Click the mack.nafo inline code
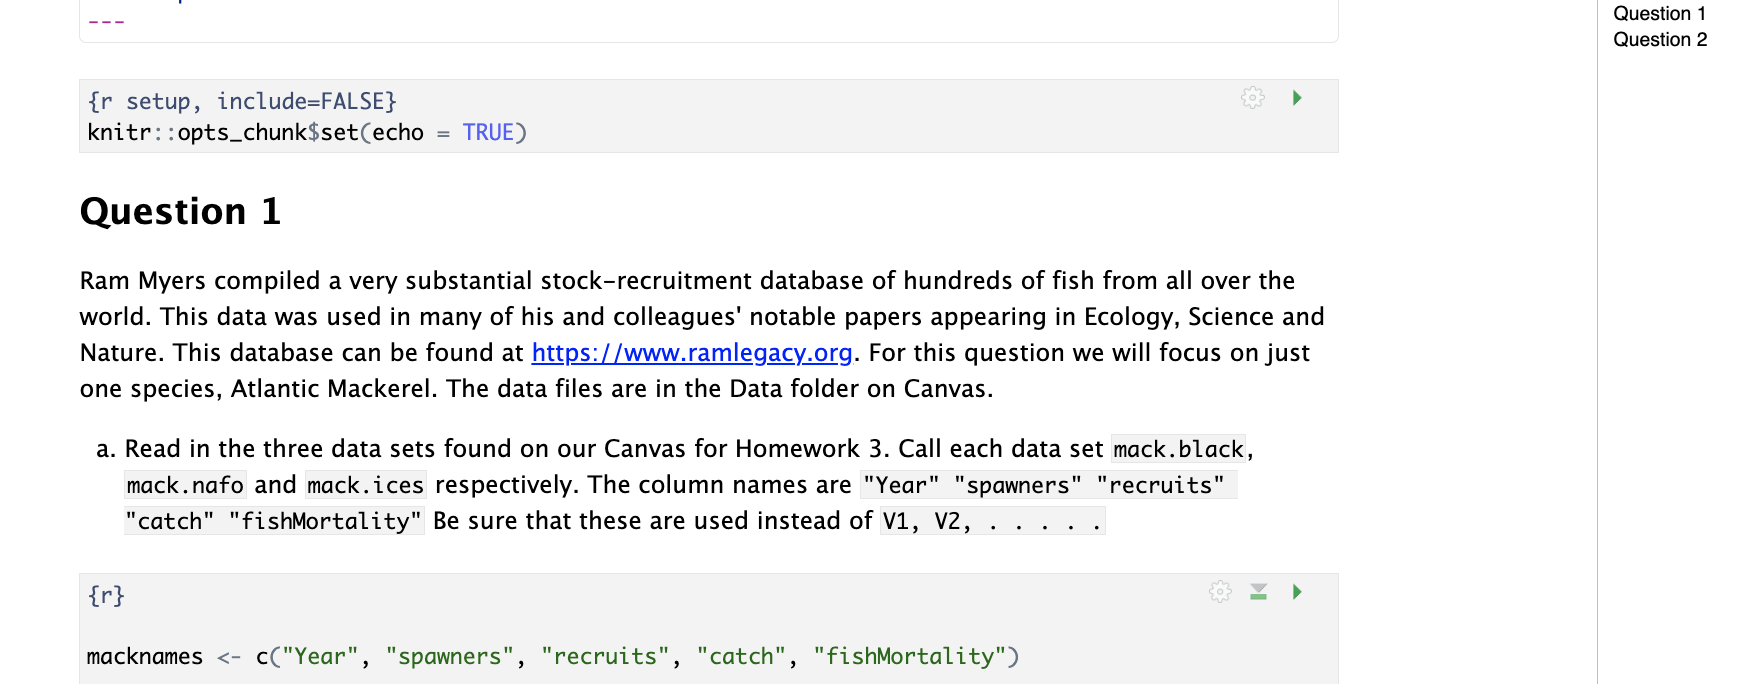Screen dimensions: 1748x684 coord(185,486)
